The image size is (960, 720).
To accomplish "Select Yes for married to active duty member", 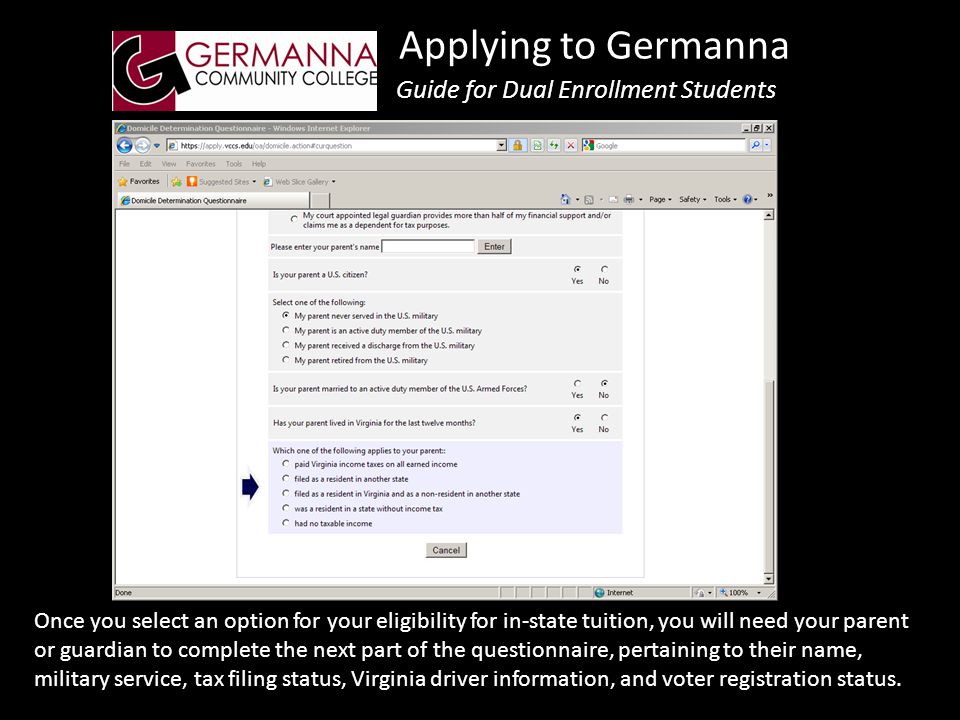I will coord(577,383).
